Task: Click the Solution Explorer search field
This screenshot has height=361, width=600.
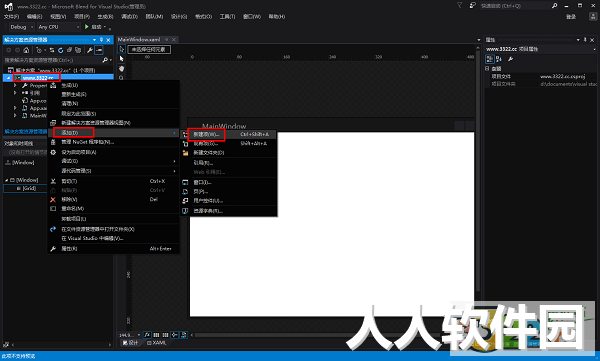Action: point(54,60)
